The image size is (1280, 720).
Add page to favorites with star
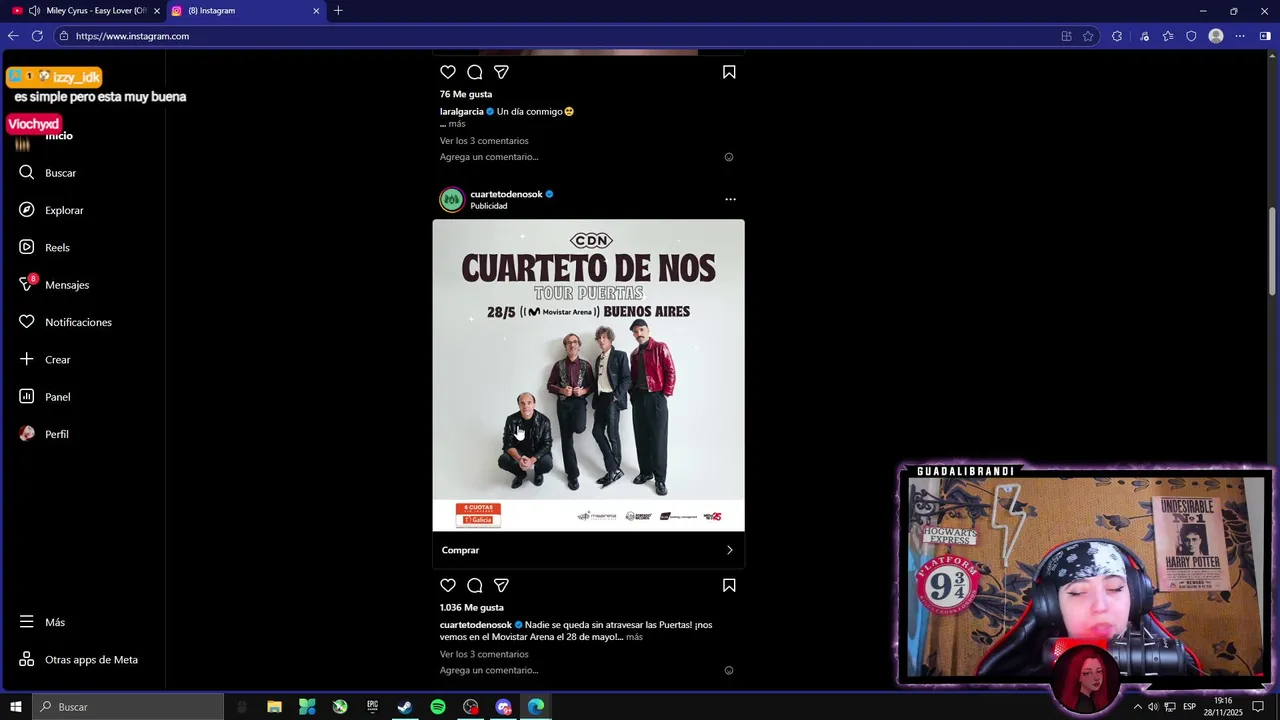[1088, 36]
